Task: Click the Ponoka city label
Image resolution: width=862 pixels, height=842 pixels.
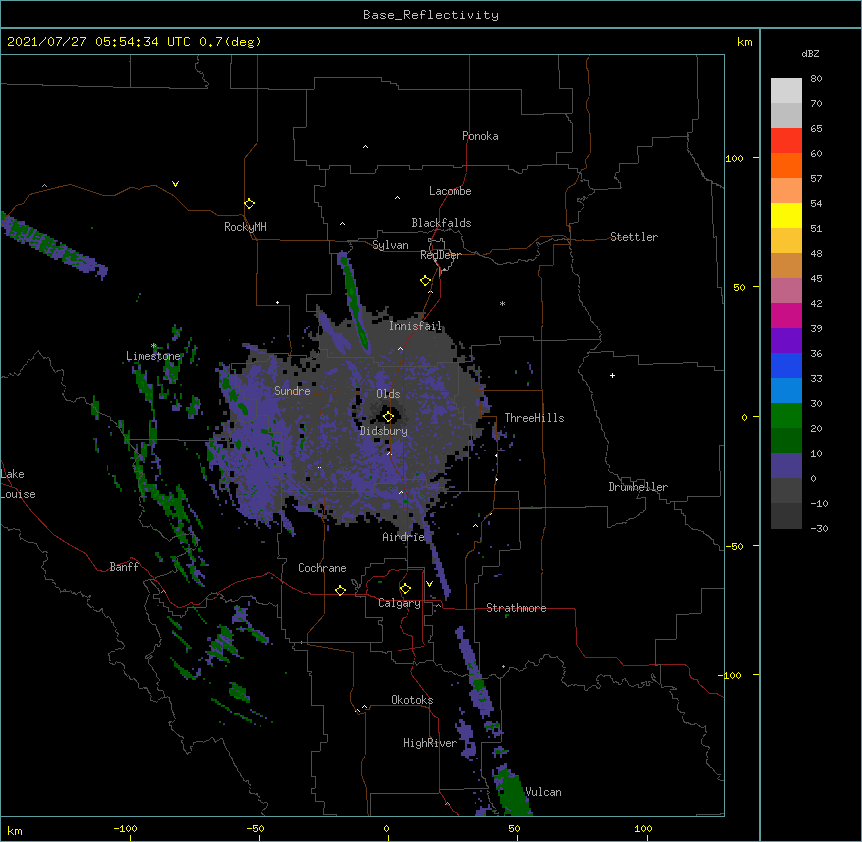Action: coord(480,136)
